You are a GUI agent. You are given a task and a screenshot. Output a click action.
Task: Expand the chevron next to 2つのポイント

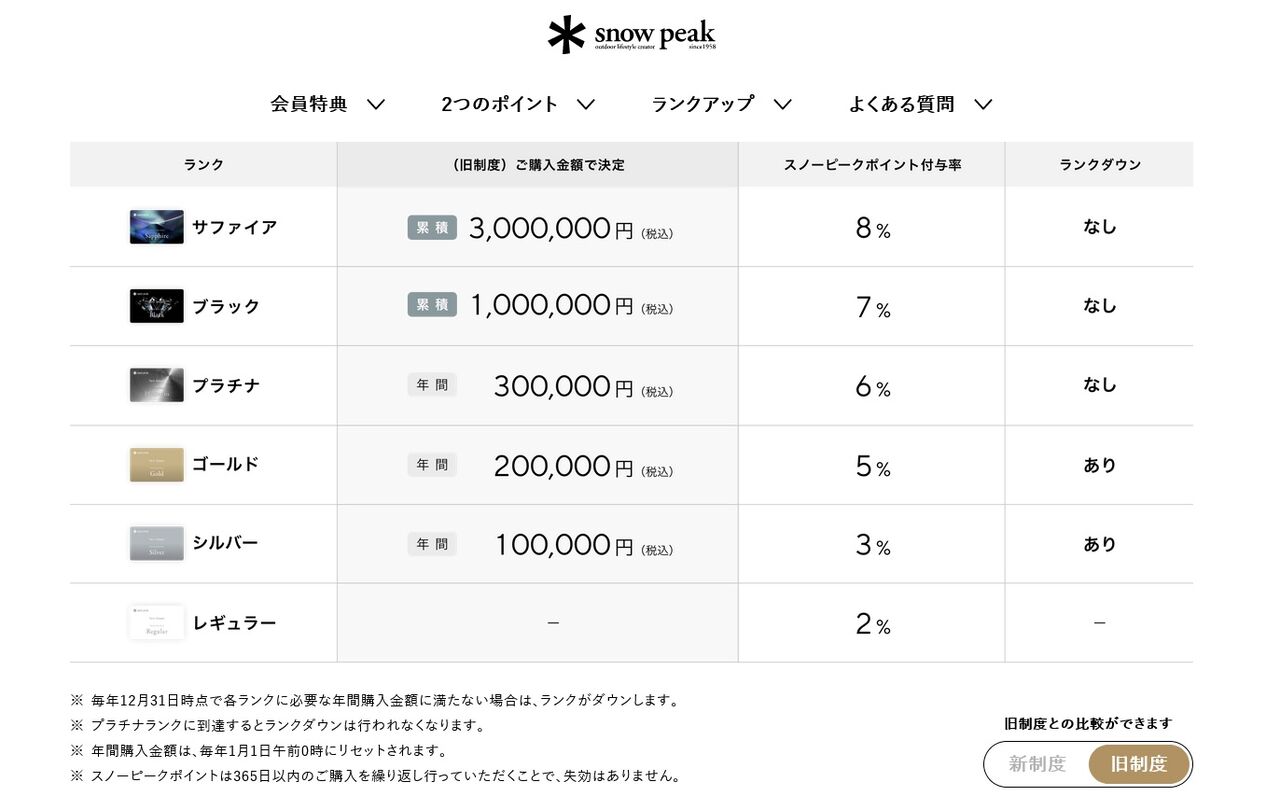coord(586,104)
